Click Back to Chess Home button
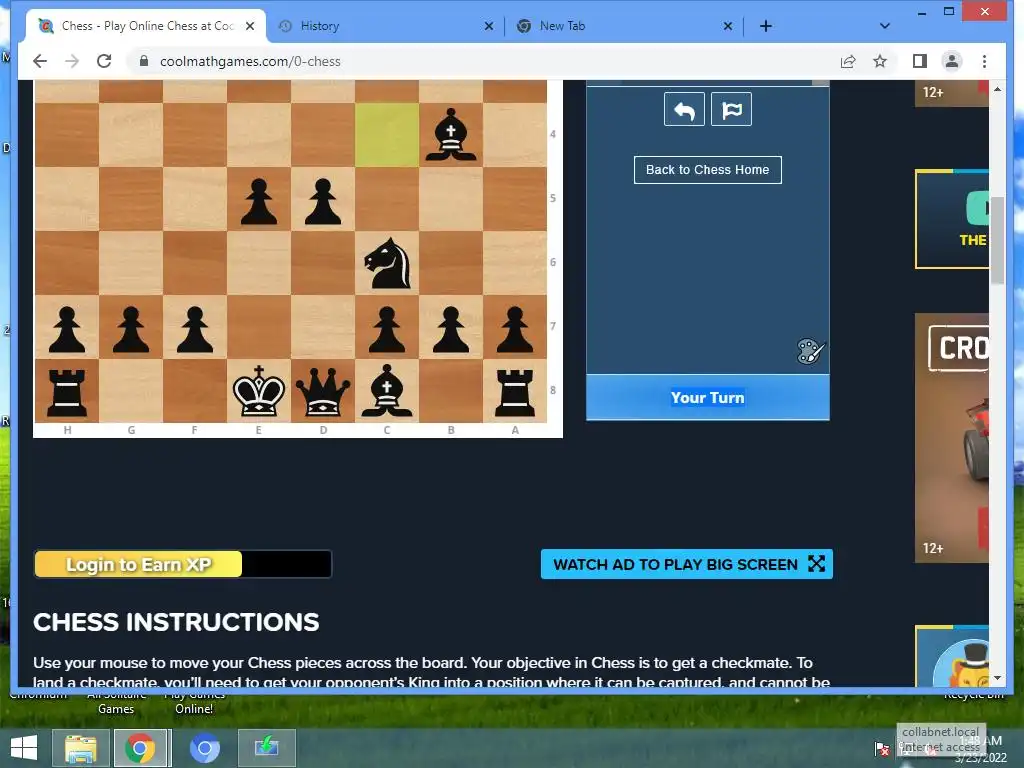The width and height of the screenshot is (1024, 768). coord(707,170)
